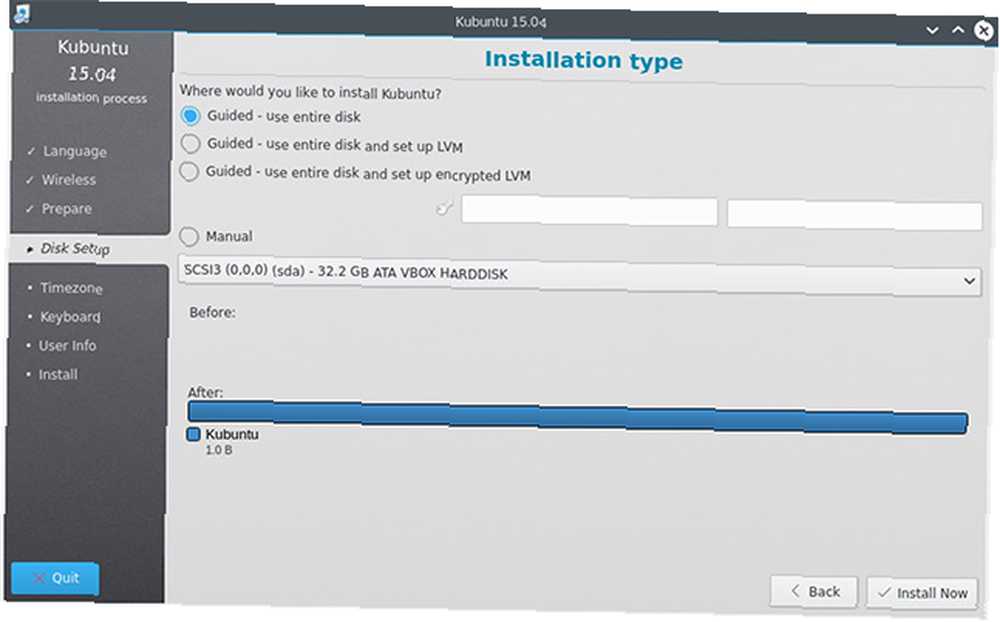Screen dimensions: 1000x622
Task: Select the Disk Setup step
Action: [75, 249]
